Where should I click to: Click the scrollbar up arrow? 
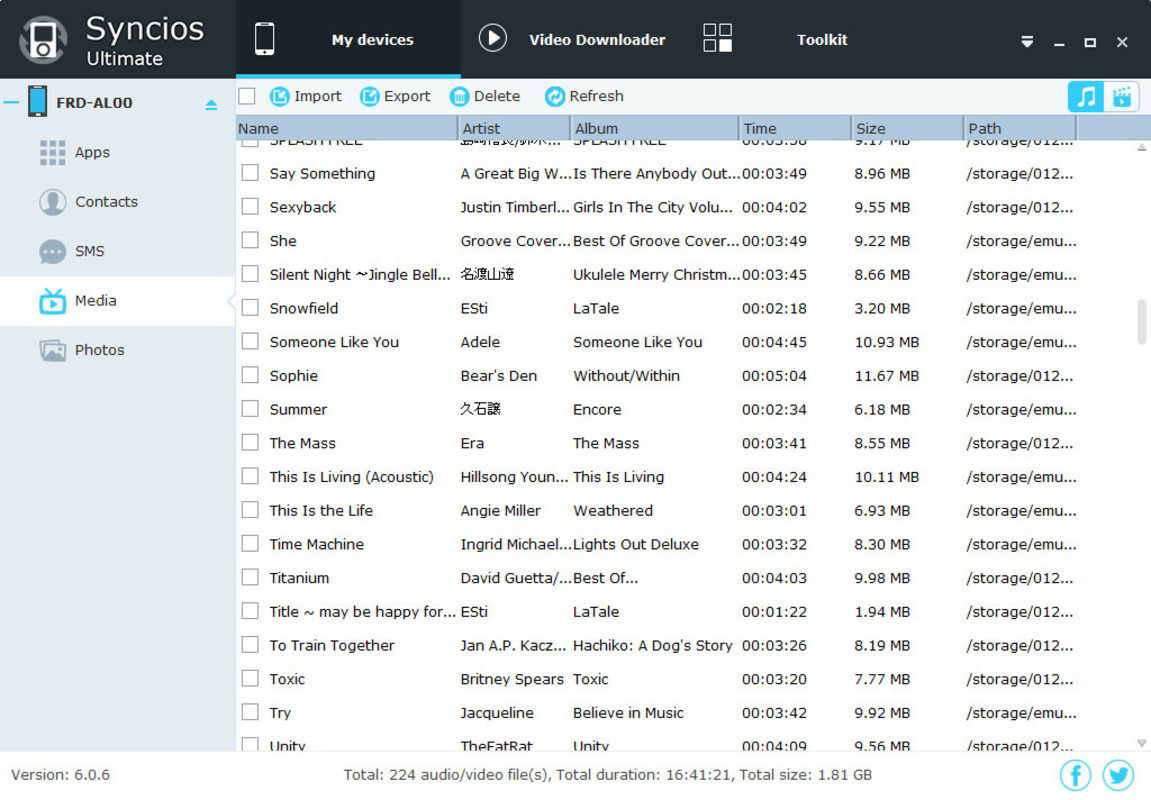pyautogui.click(x=1141, y=148)
